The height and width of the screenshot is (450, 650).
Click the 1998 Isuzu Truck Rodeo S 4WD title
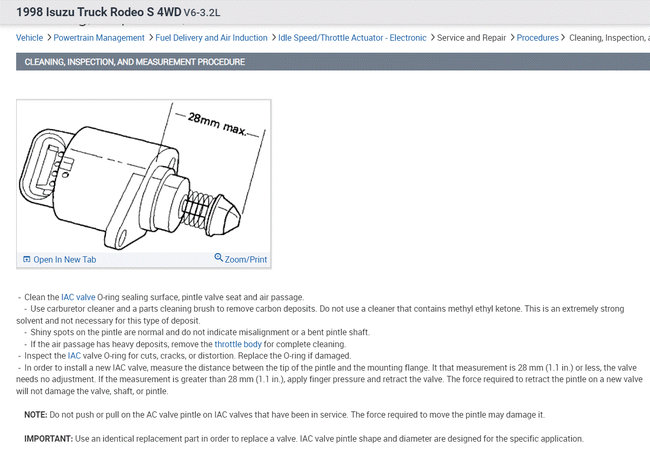(99, 12)
